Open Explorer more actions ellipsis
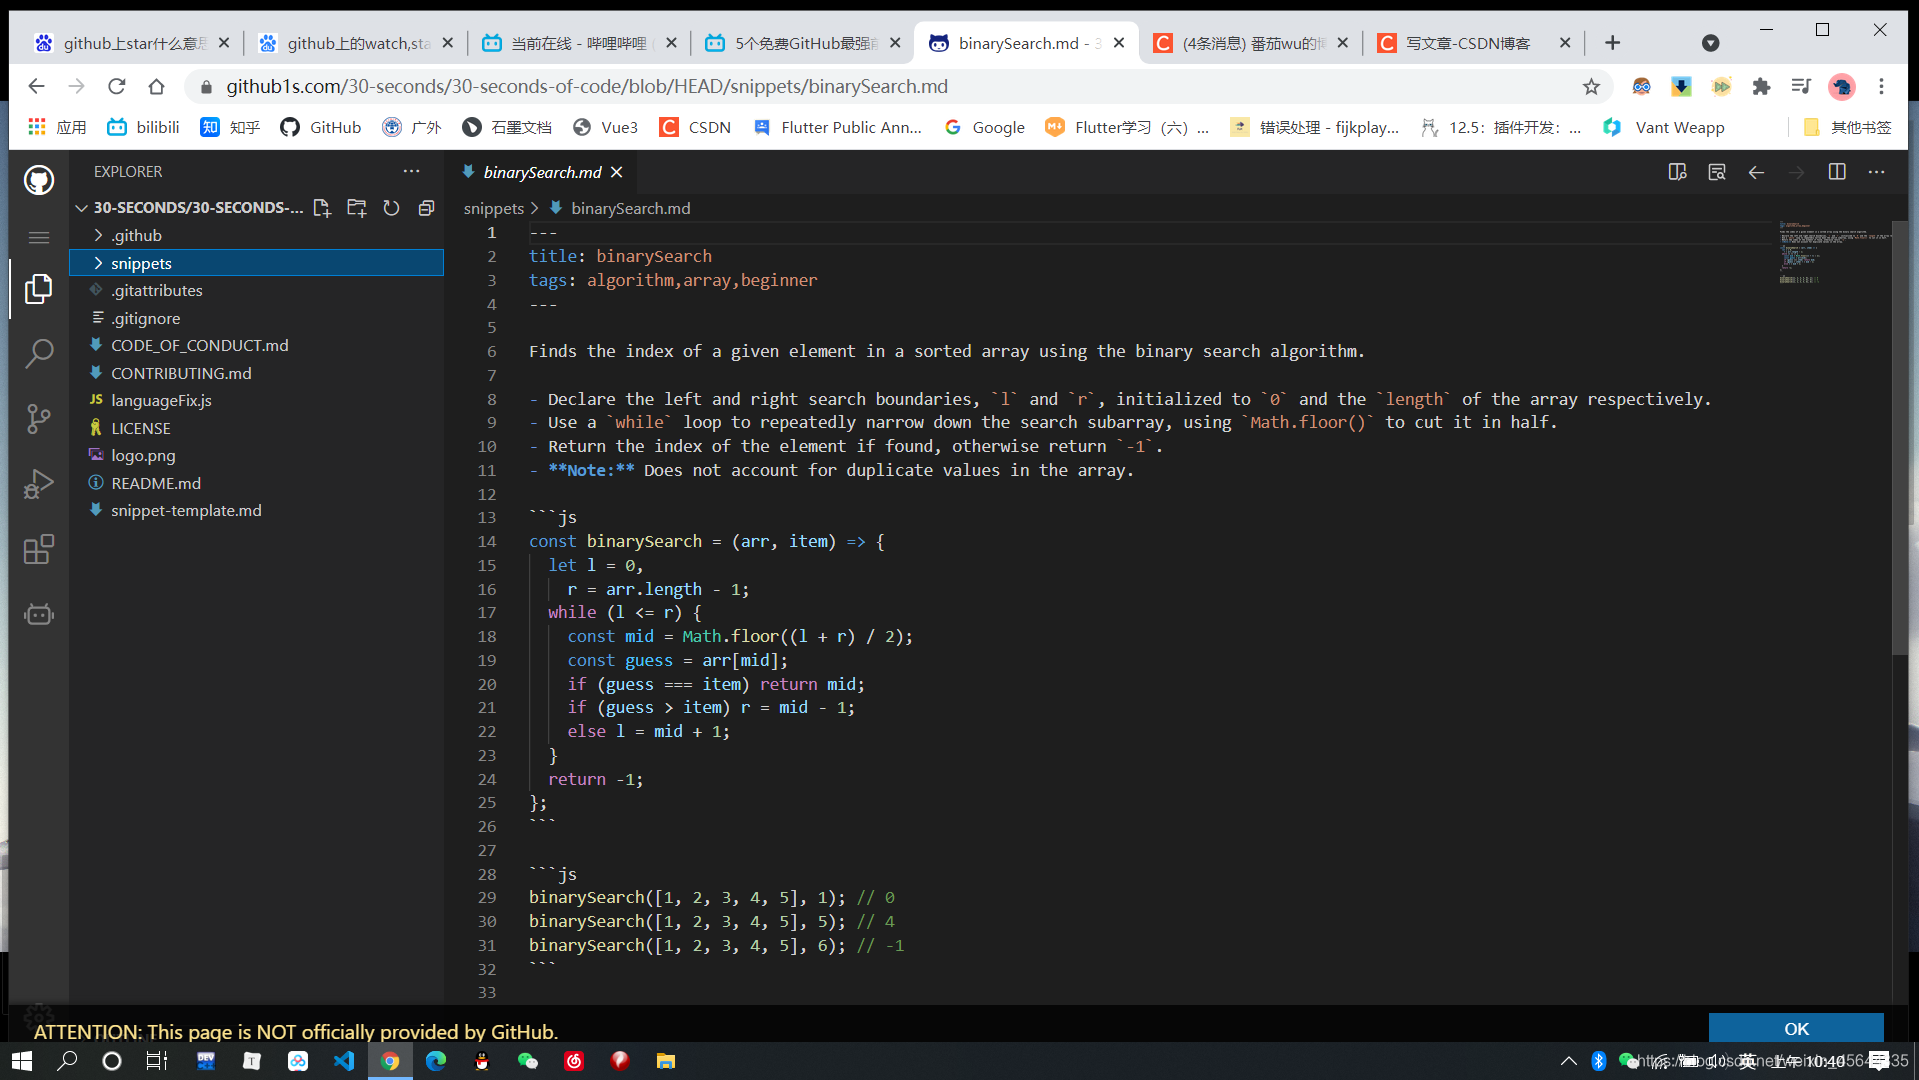 [x=411, y=172]
